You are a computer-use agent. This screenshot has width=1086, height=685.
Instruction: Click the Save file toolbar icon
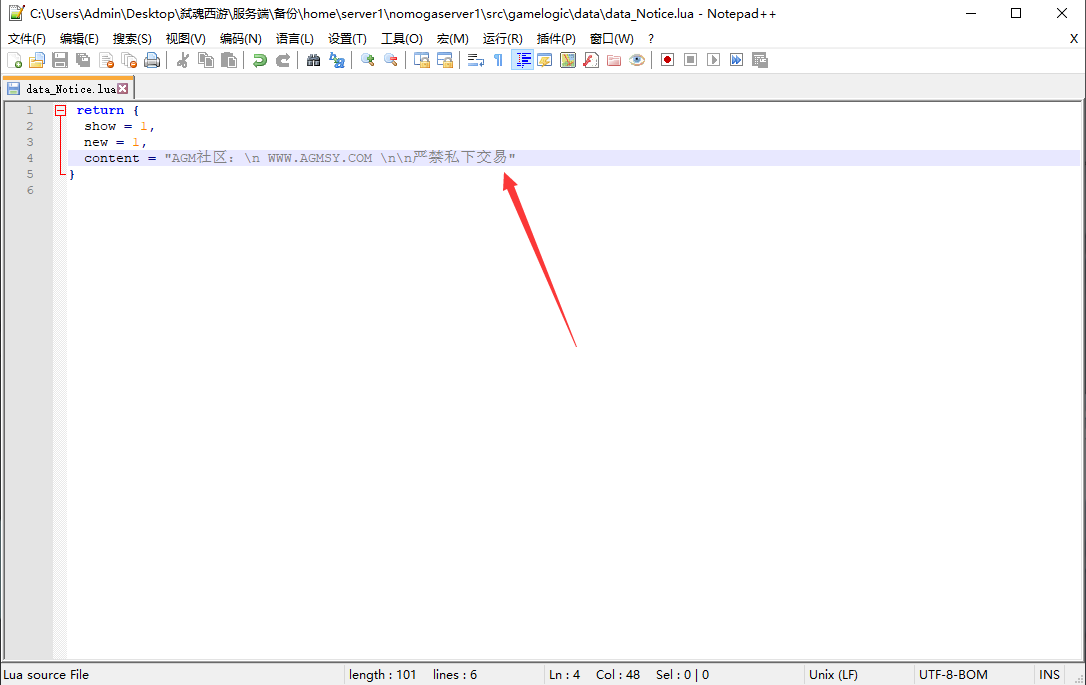click(x=60, y=60)
